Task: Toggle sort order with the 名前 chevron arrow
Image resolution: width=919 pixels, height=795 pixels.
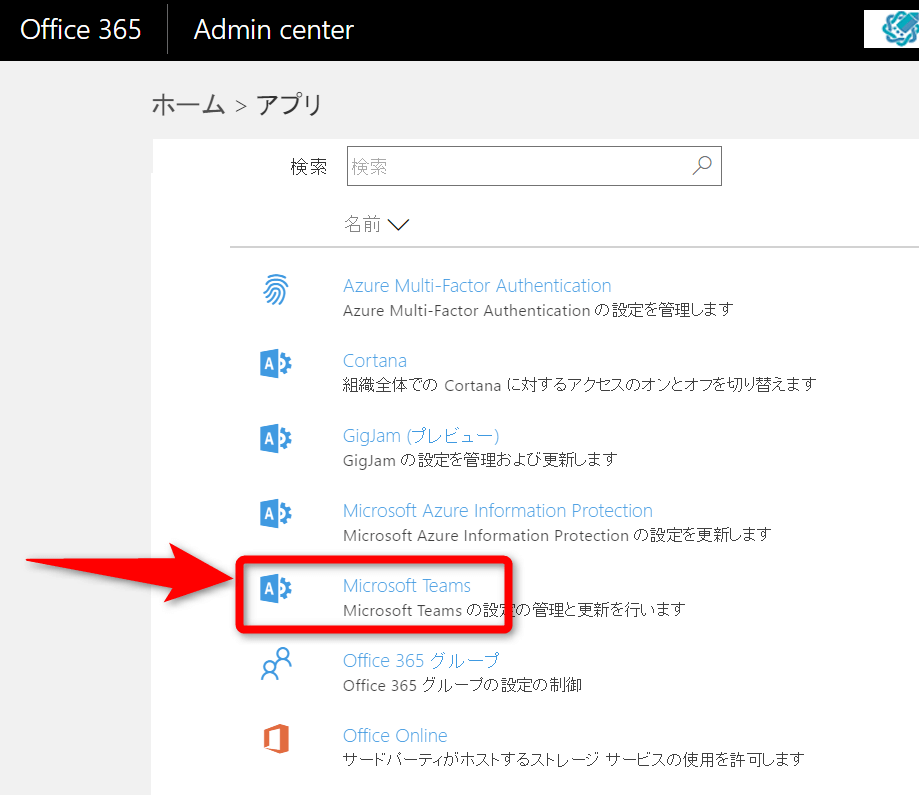Action: coord(398,226)
